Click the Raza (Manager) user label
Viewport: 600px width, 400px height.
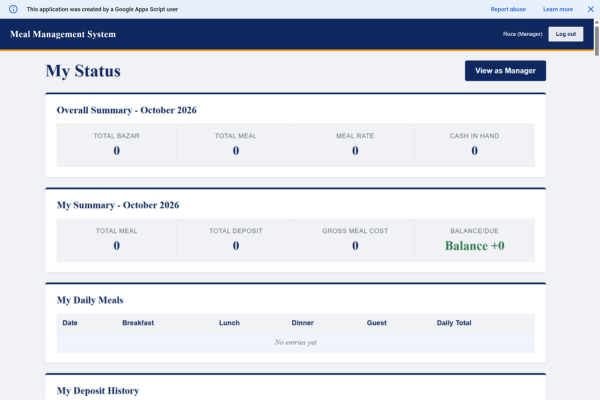[522, 34]
